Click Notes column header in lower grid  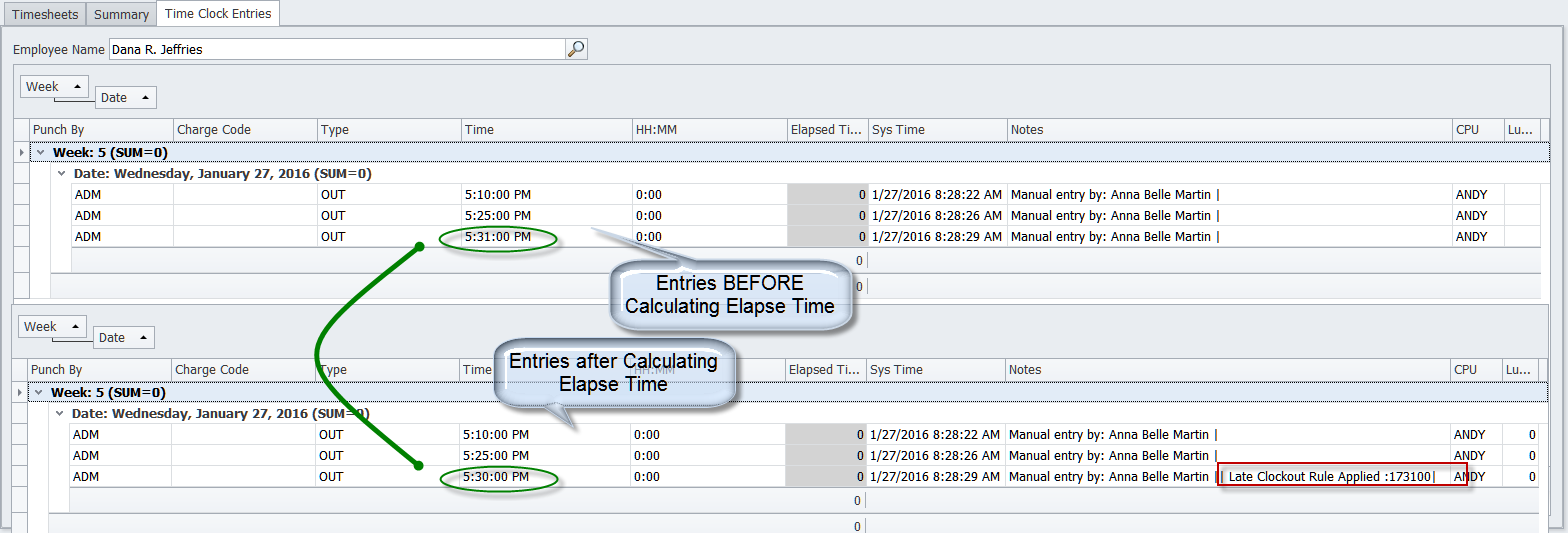point(1227,369)
